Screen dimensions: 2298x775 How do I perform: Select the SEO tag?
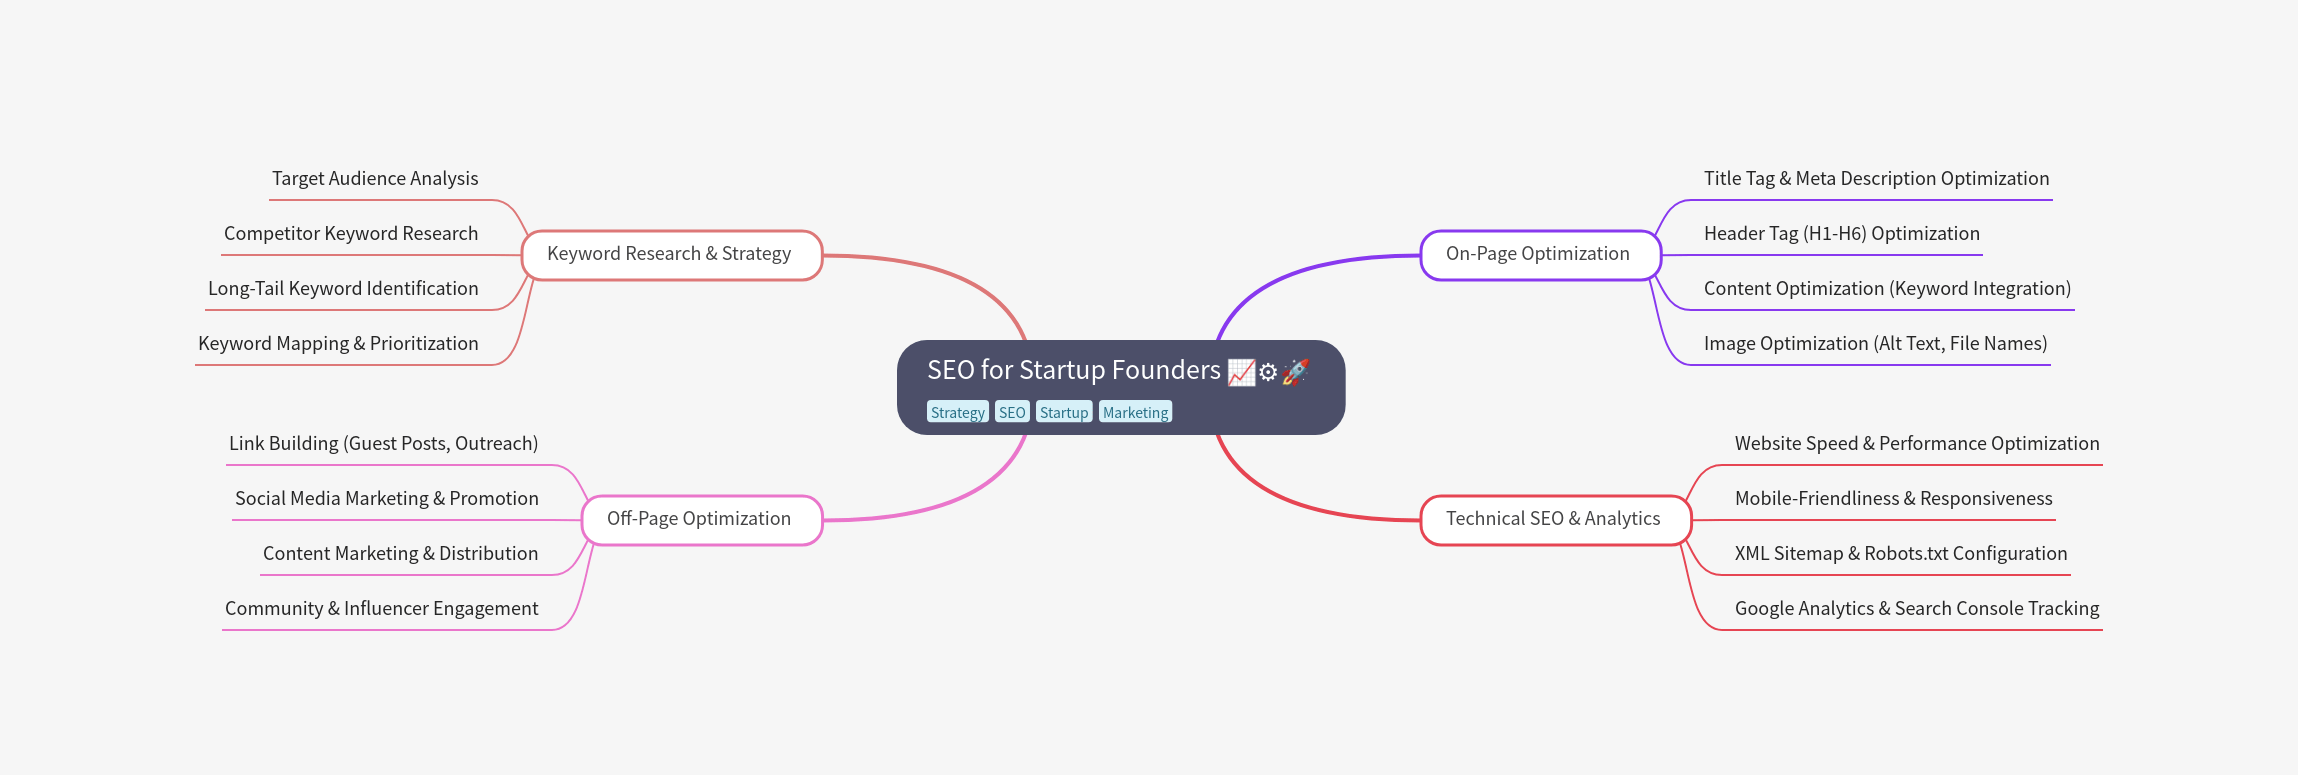(x=1011, y=412)
